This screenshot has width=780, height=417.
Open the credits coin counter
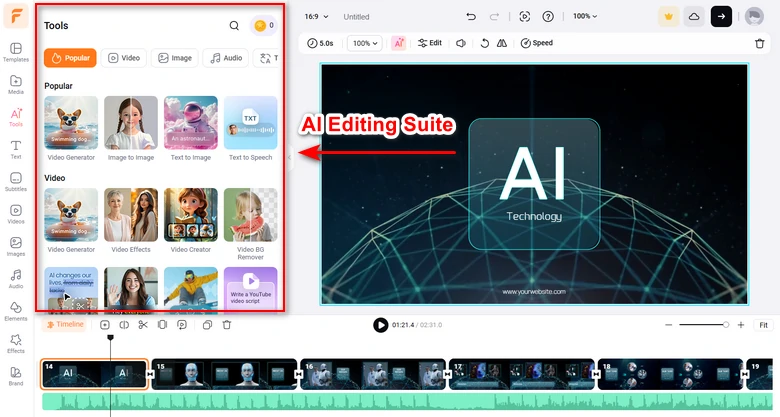coord(264,25)
